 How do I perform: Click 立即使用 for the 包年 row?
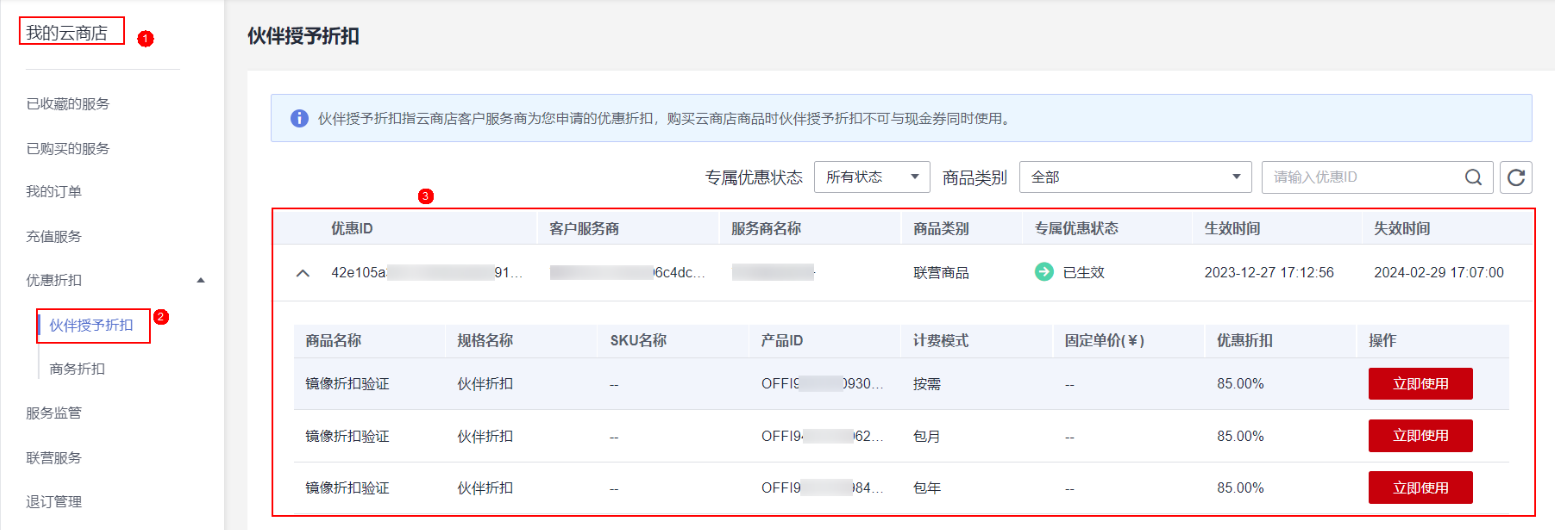point(1420,487)
